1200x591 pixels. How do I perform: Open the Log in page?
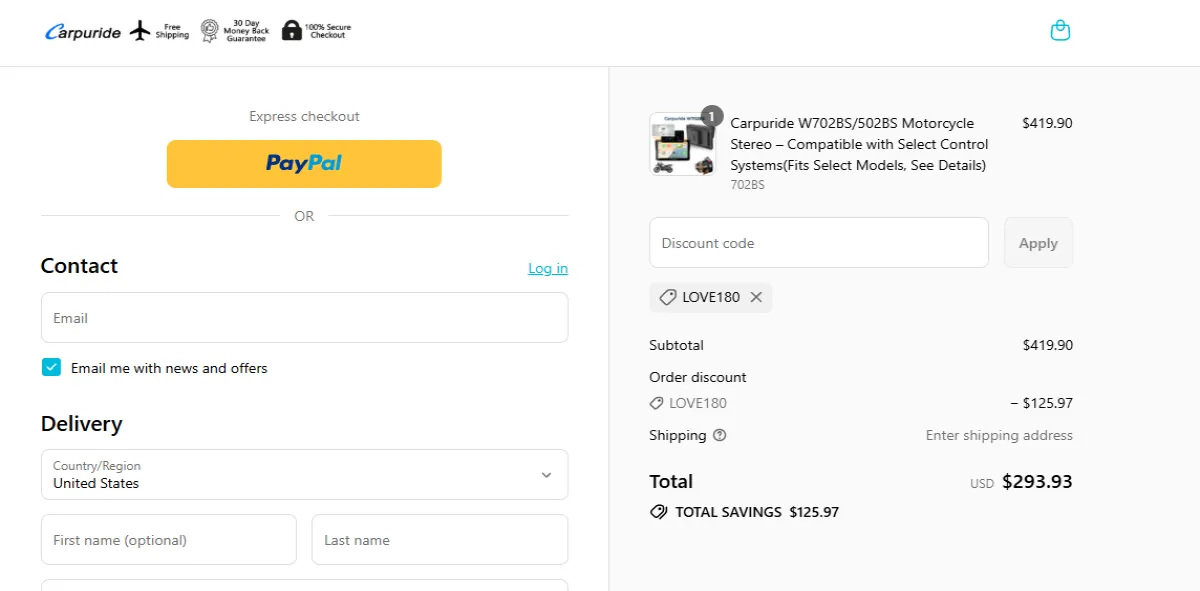(547, 268)
